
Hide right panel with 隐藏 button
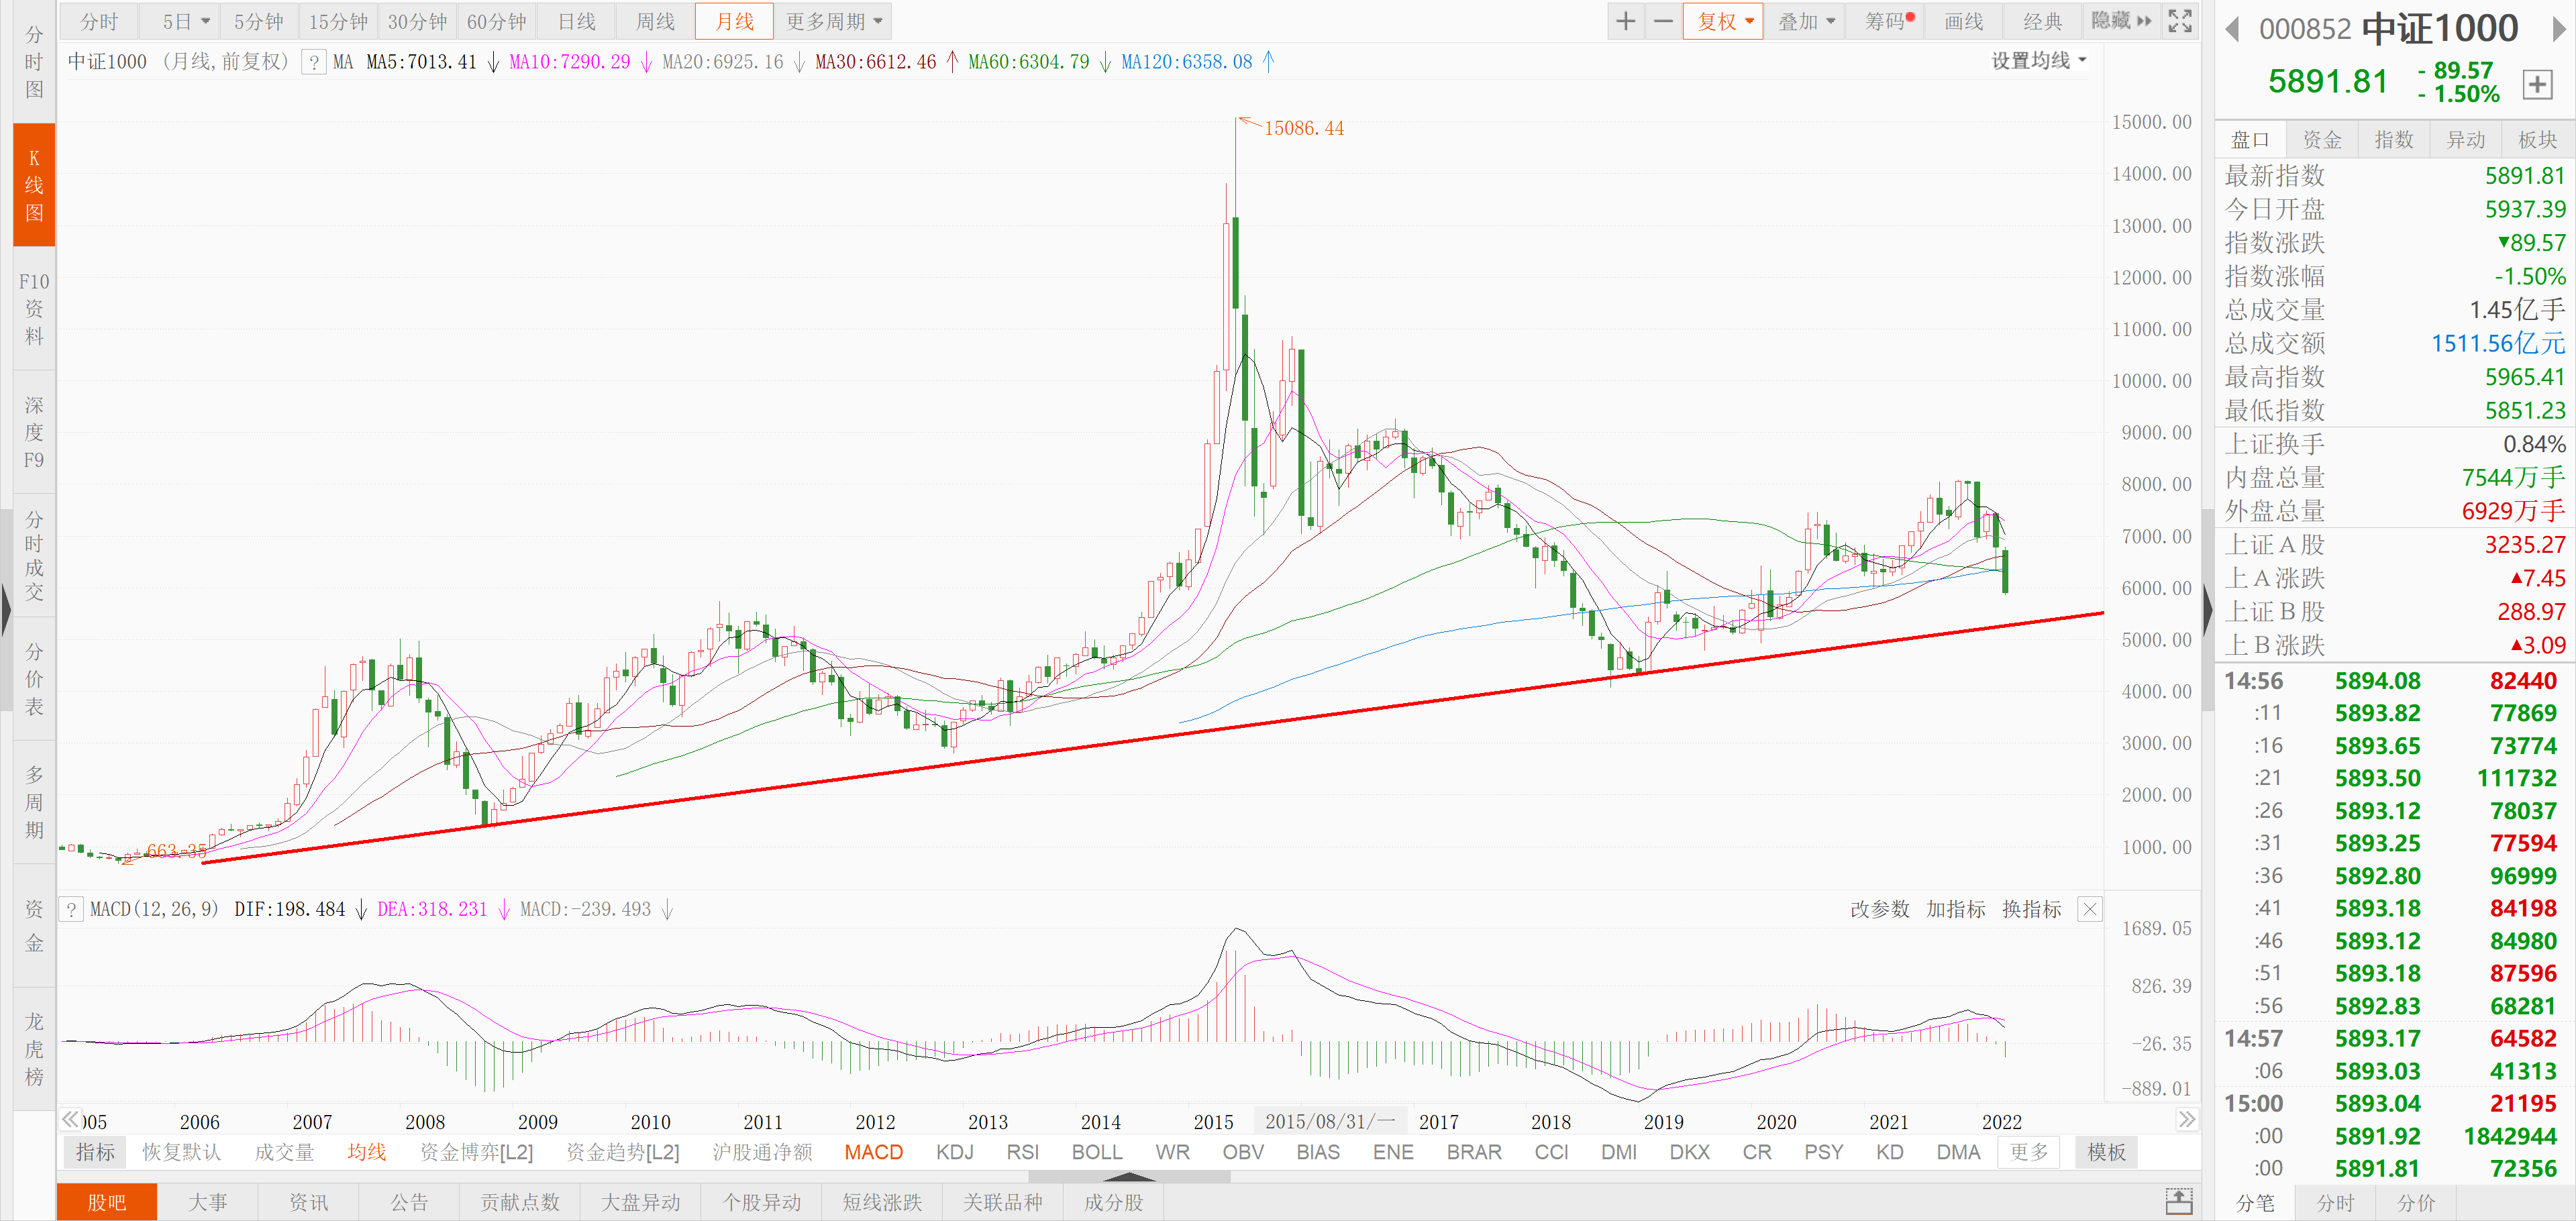tap(2121, 21)
